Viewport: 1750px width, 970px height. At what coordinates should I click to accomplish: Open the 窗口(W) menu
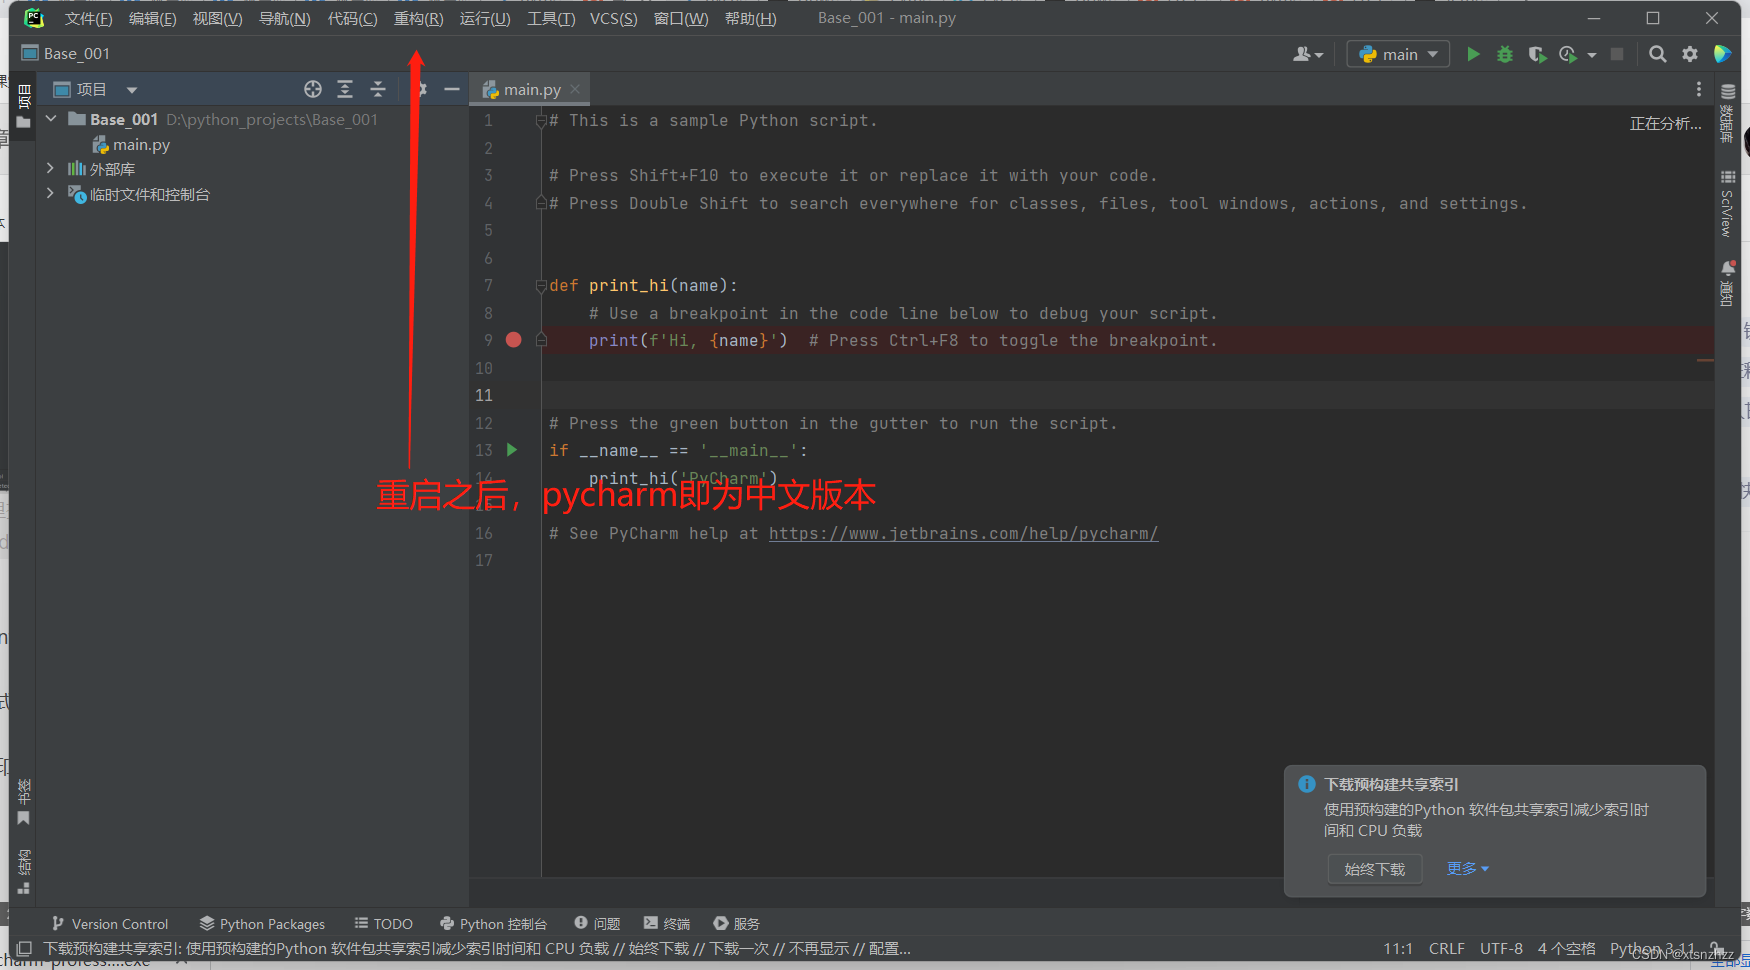coord(681,18)
